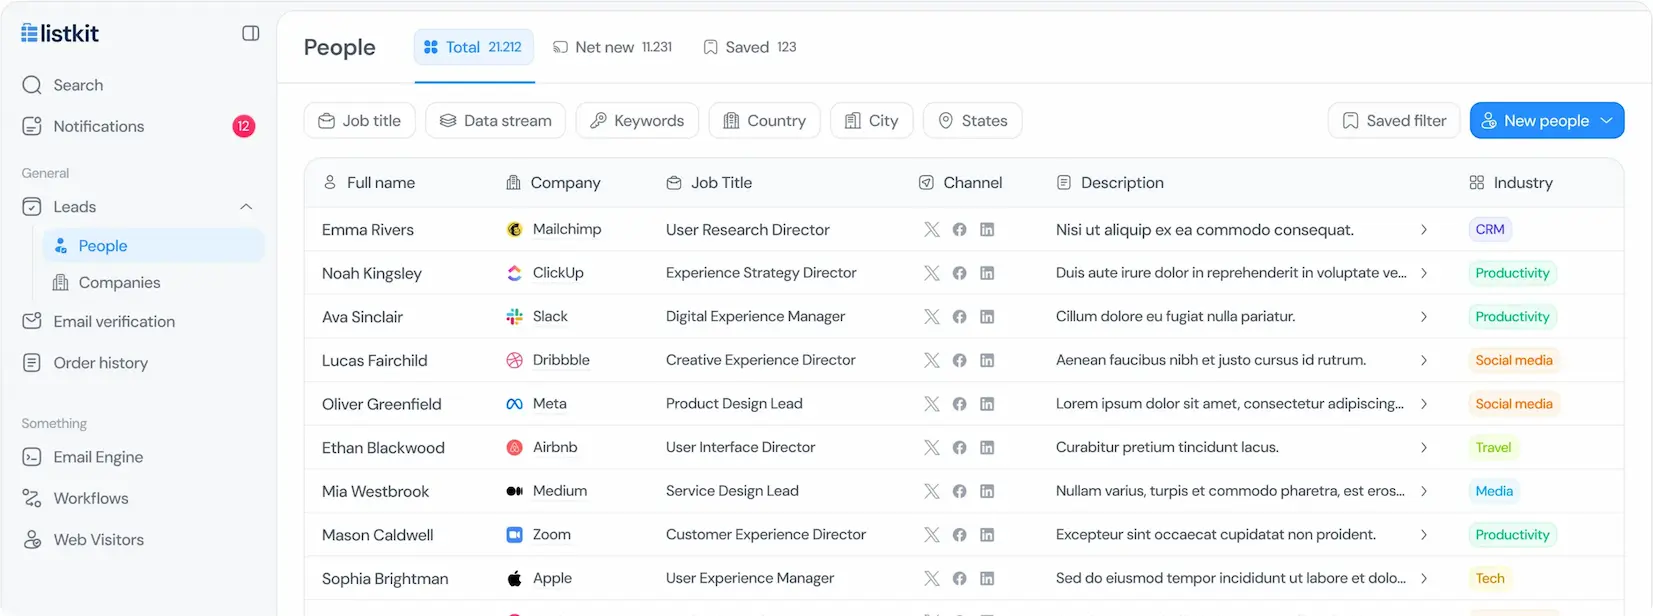Open Sophia Brightman's Facebook icon

960,578
